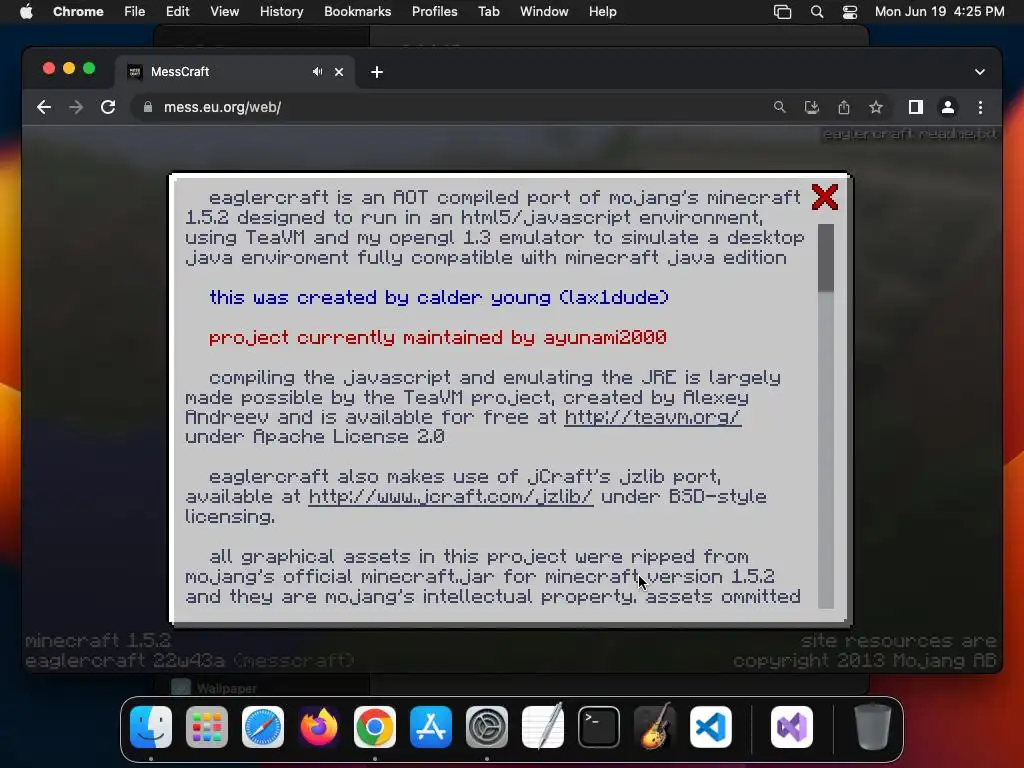
Task: Click the install app icon in address bar
Action: point(812,107)
